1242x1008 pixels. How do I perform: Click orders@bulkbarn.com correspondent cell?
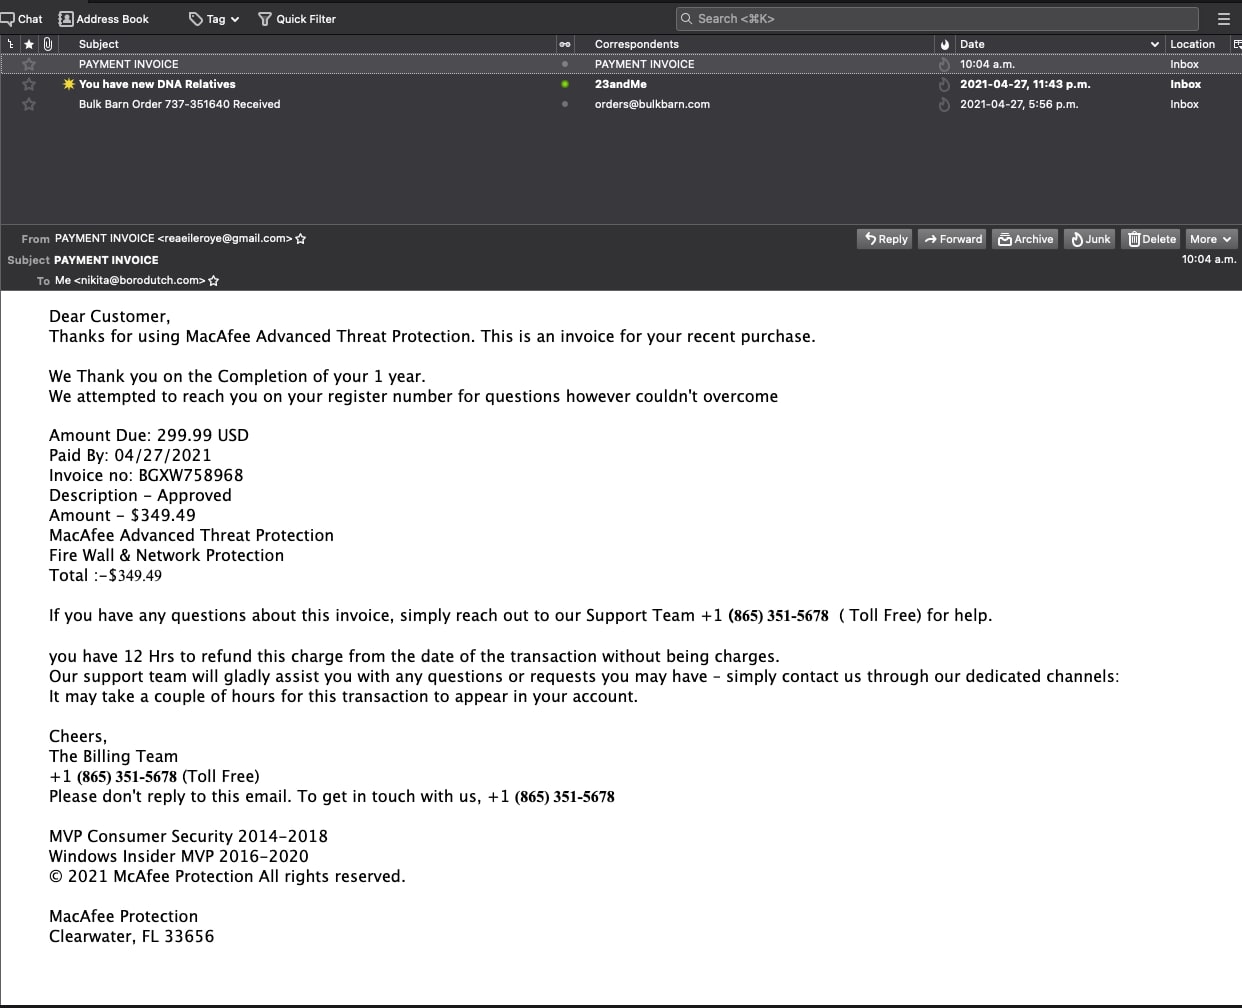[652, 104]
